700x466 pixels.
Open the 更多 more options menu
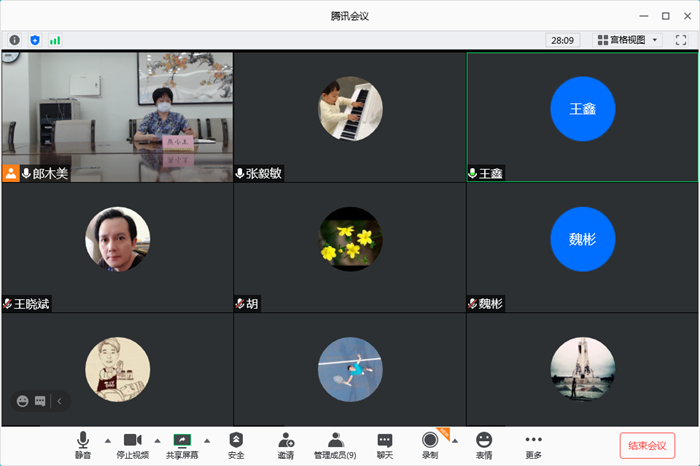pos(533,444)
